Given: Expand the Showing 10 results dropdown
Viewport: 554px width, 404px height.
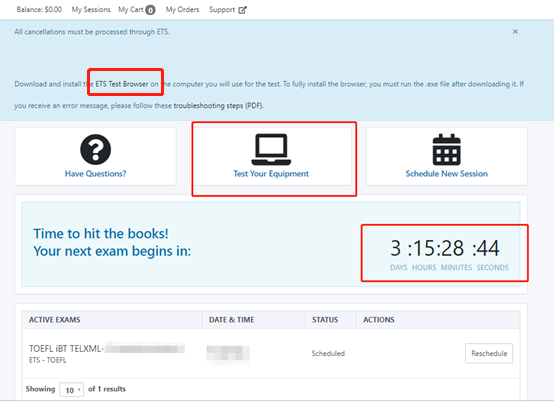Looking at the screenshot, I should pyautogui.click(x=72, y=390).
